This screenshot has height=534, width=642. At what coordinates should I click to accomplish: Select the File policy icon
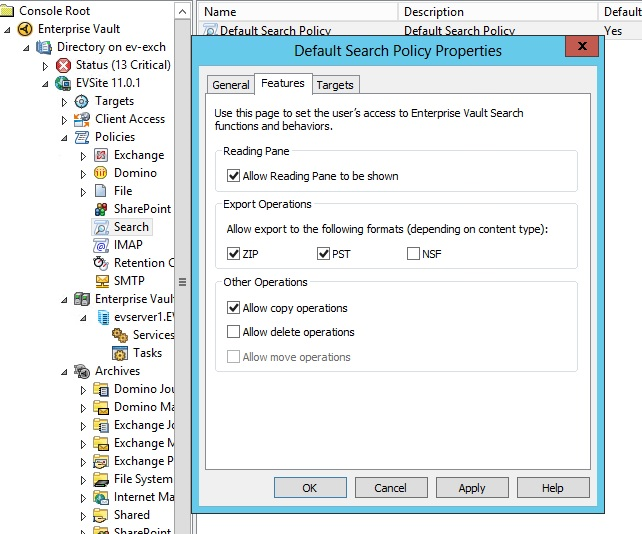tap(101, 191)
